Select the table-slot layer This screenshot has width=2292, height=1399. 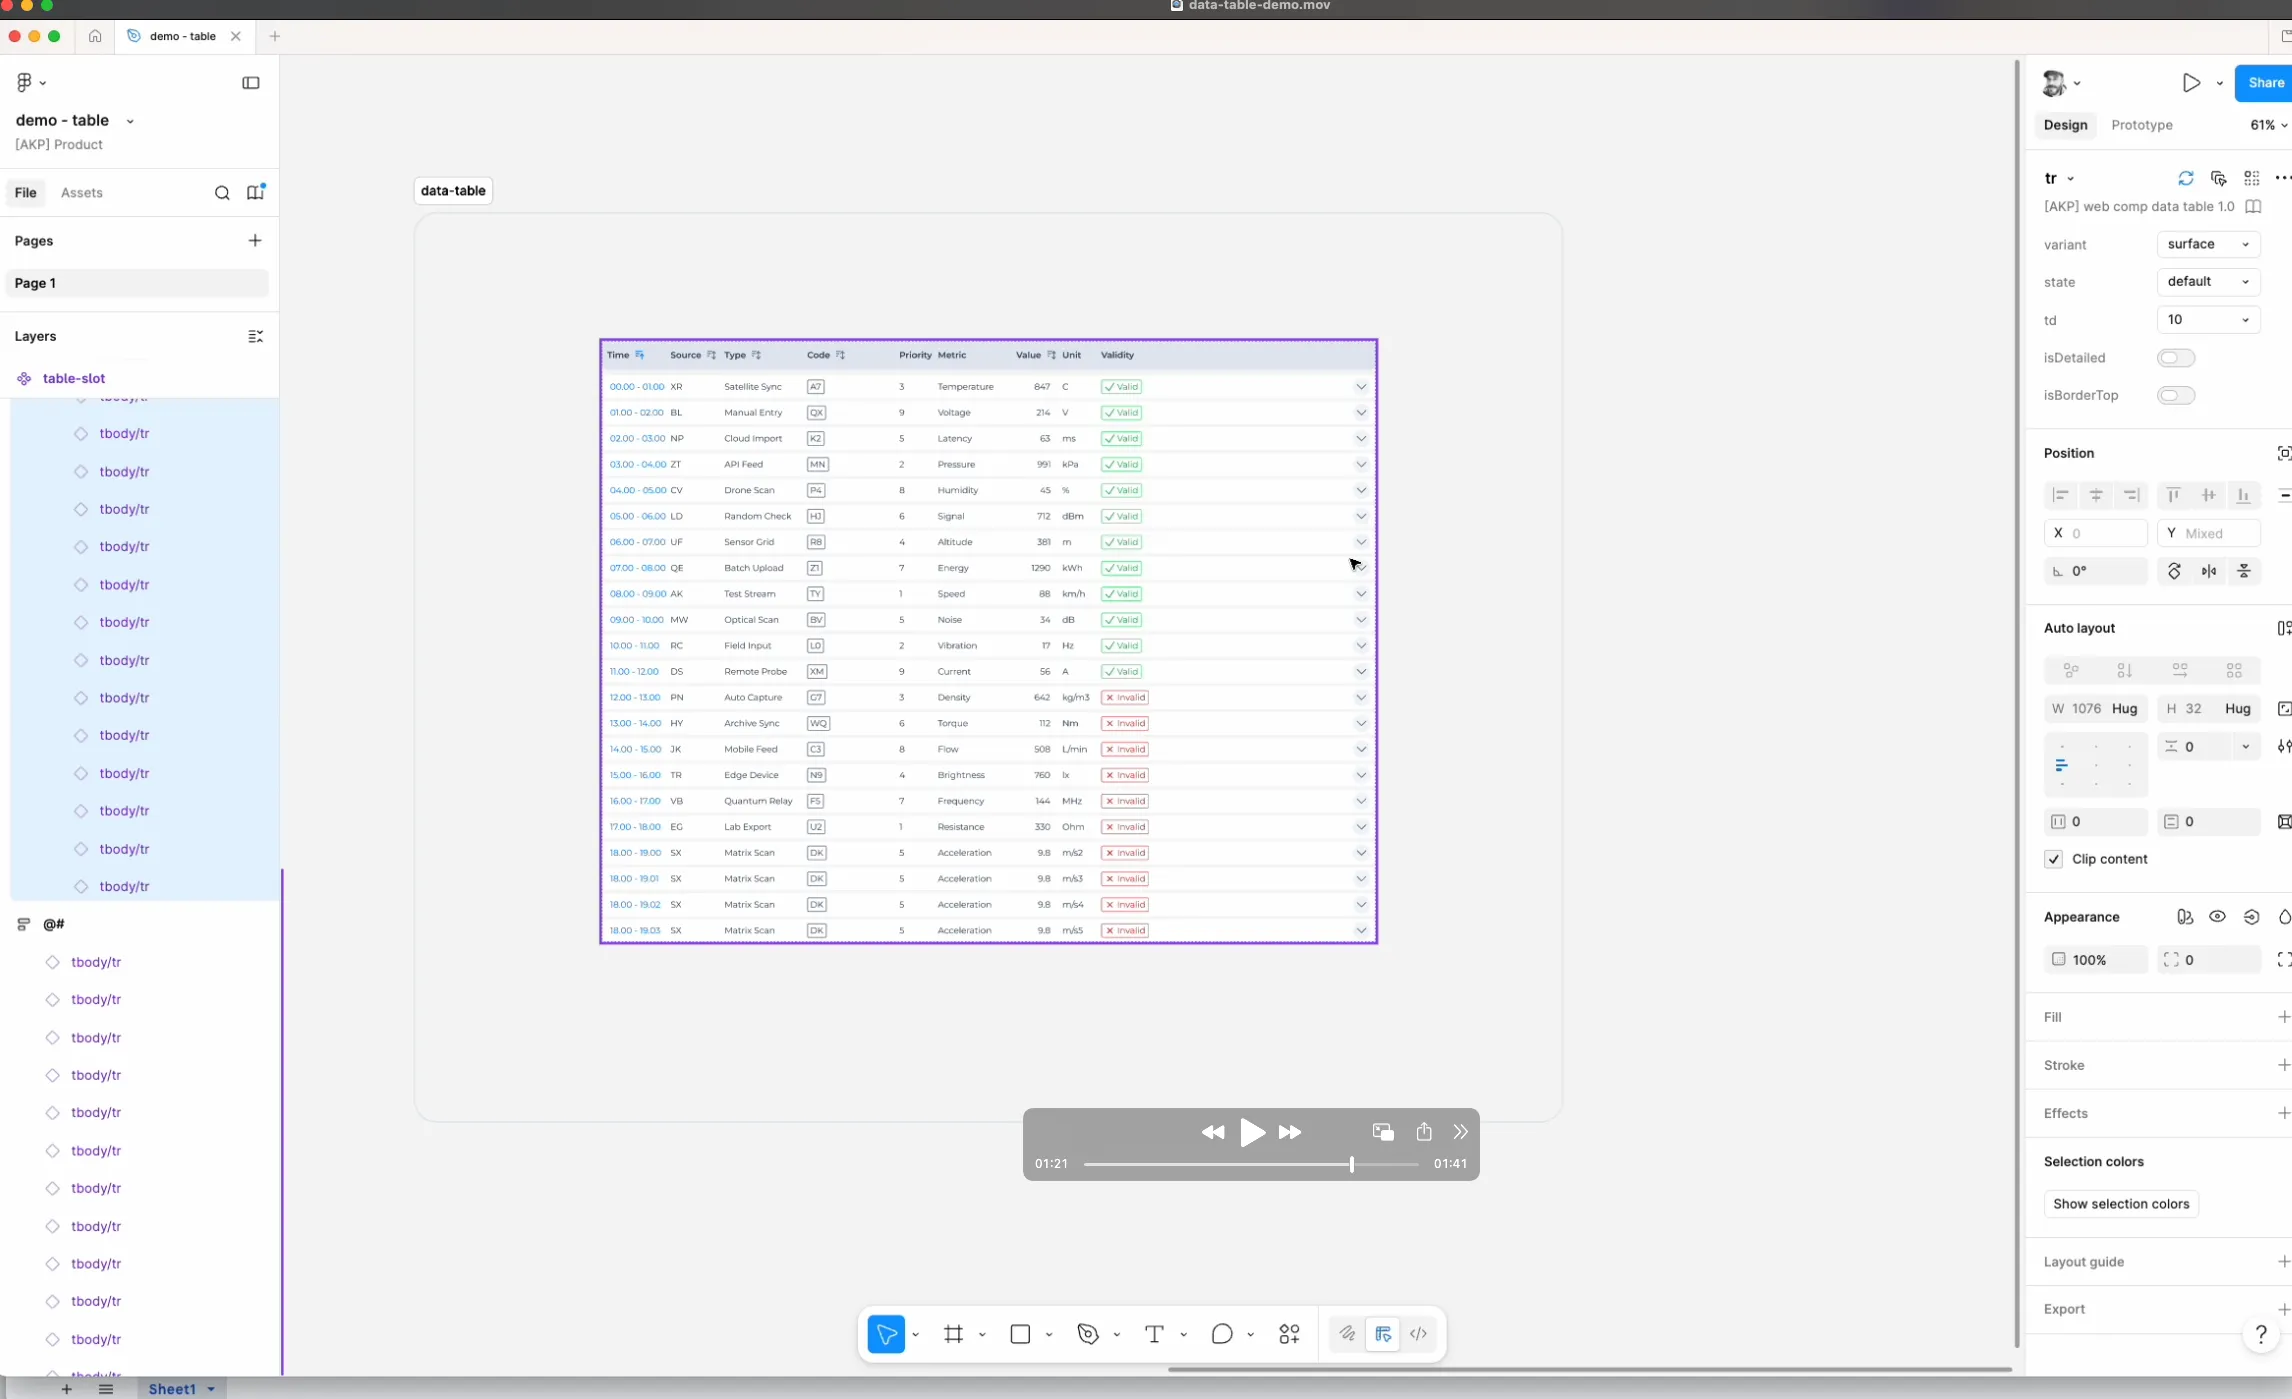73,378
